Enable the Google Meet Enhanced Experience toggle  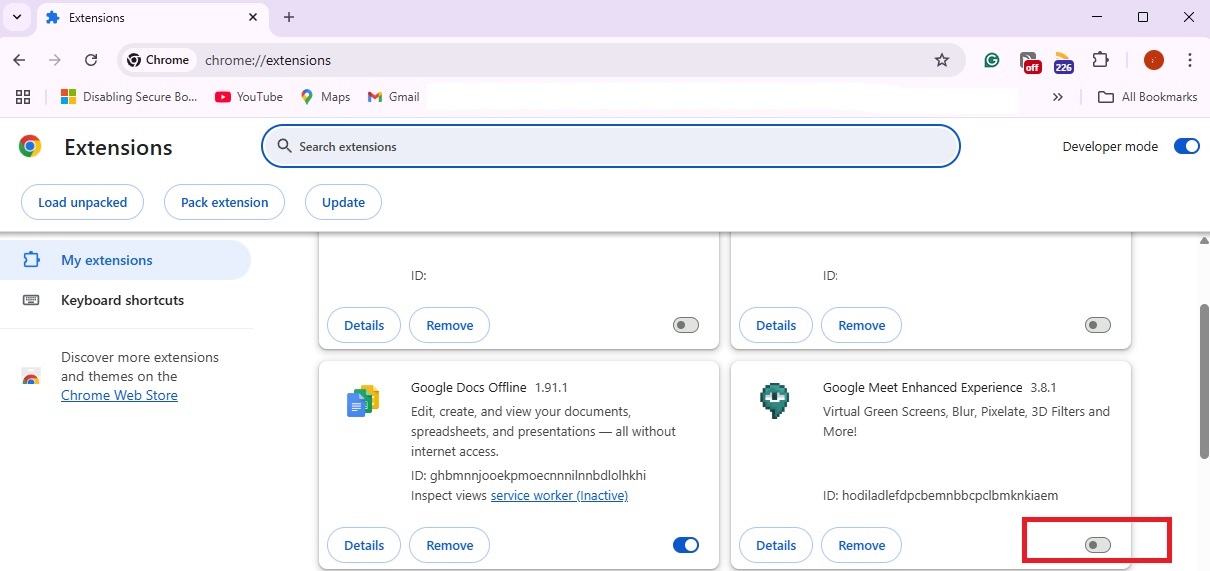1098,545
